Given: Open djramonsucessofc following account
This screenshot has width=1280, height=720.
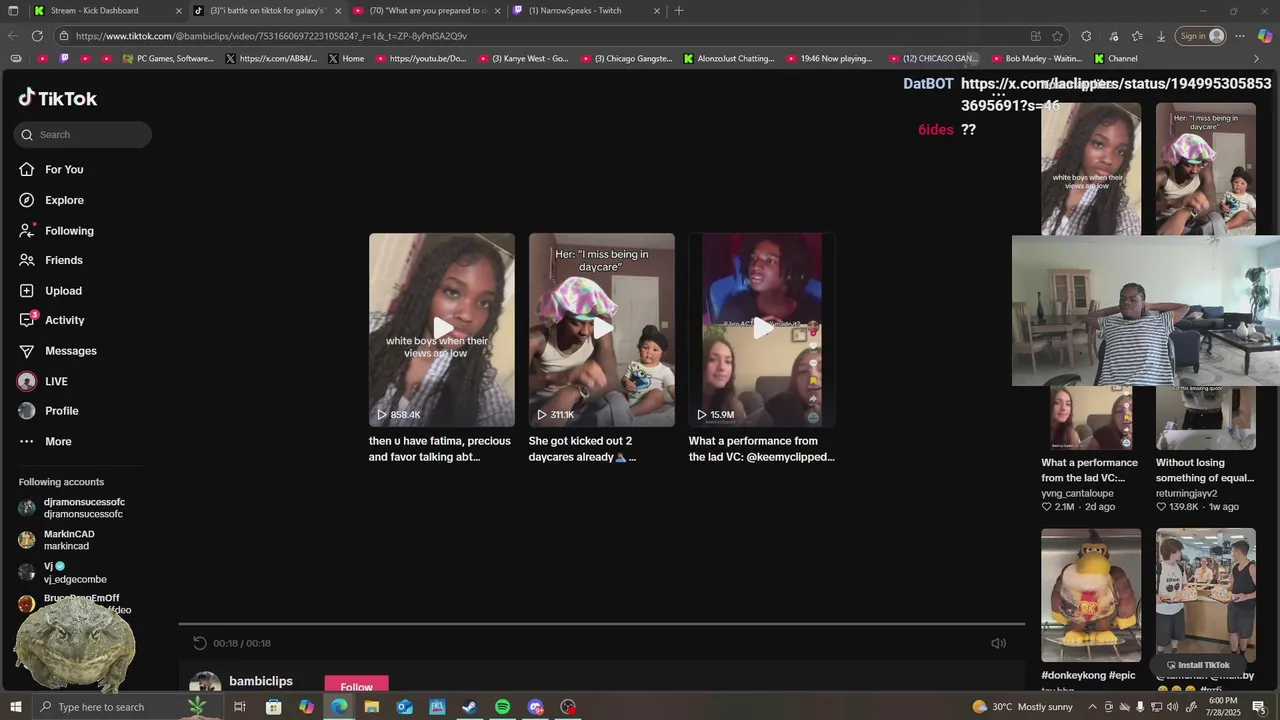Looking at the screenshot, I should tap(84, 508).
